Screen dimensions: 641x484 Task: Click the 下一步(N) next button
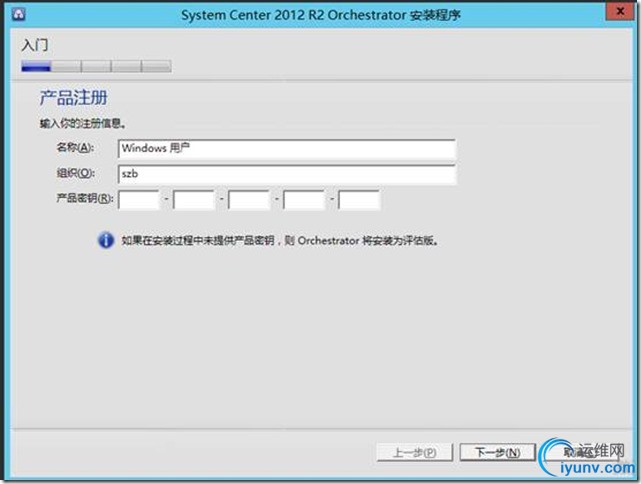click(x=498, y=452)
